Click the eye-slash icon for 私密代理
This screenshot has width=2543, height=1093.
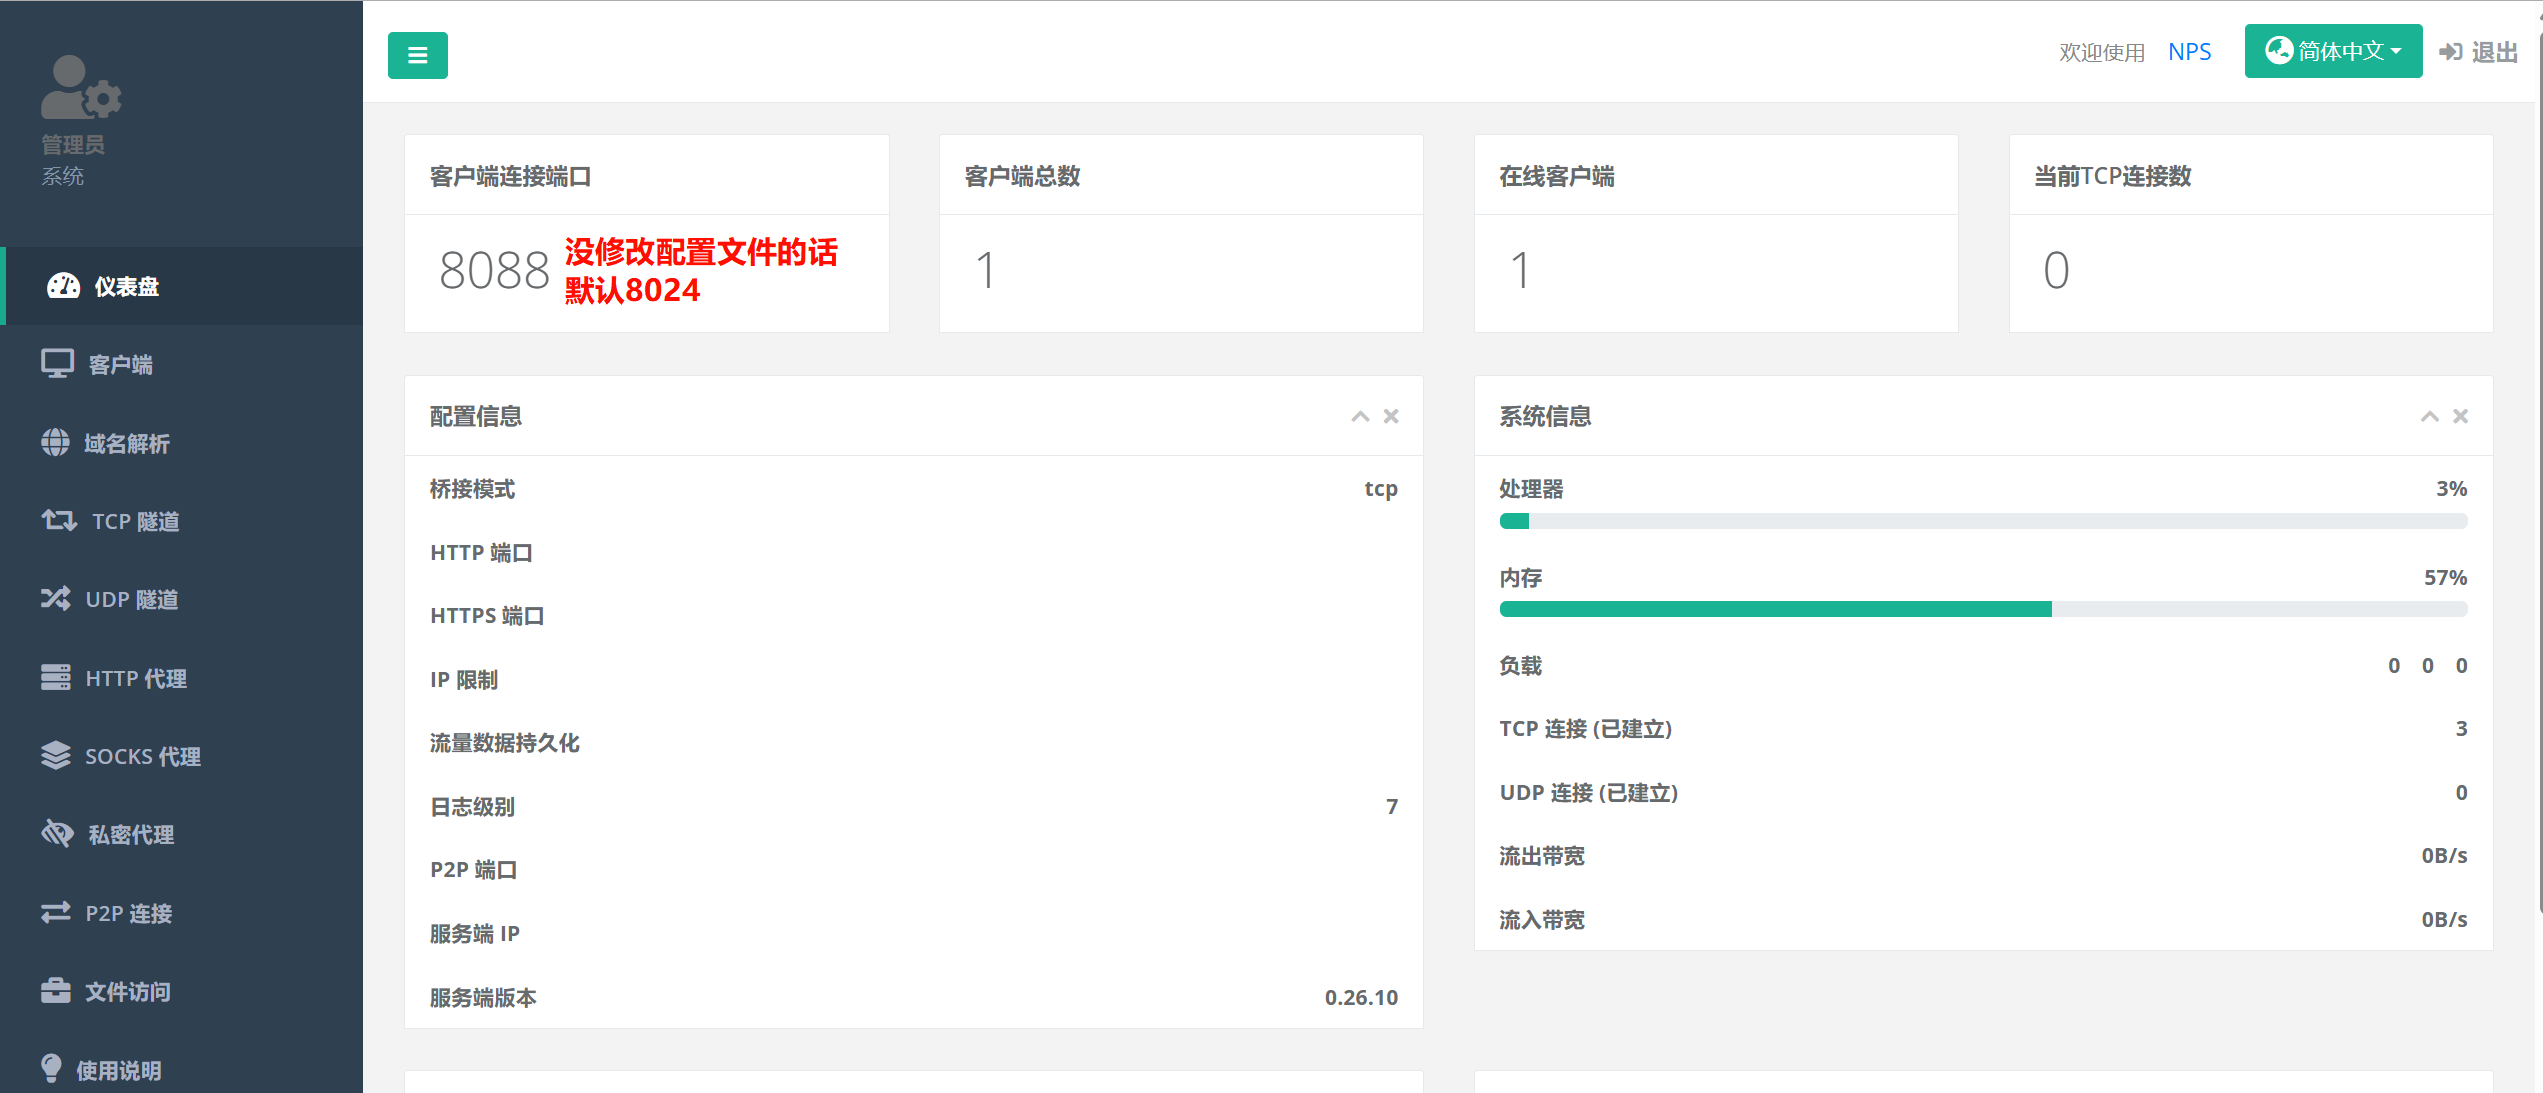(57, 834)
